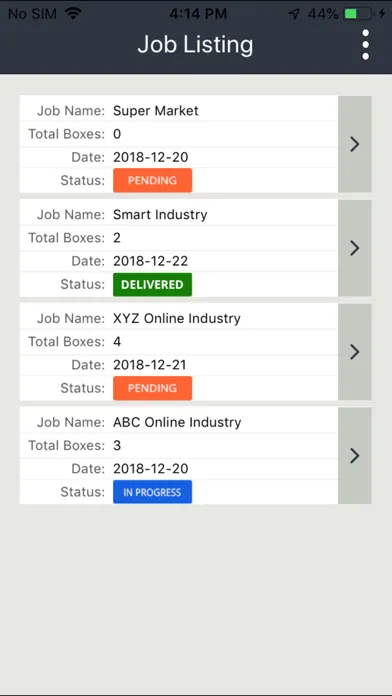392x696 pixels.
Task: Click total boxes value 0
Action: [117, 134]
